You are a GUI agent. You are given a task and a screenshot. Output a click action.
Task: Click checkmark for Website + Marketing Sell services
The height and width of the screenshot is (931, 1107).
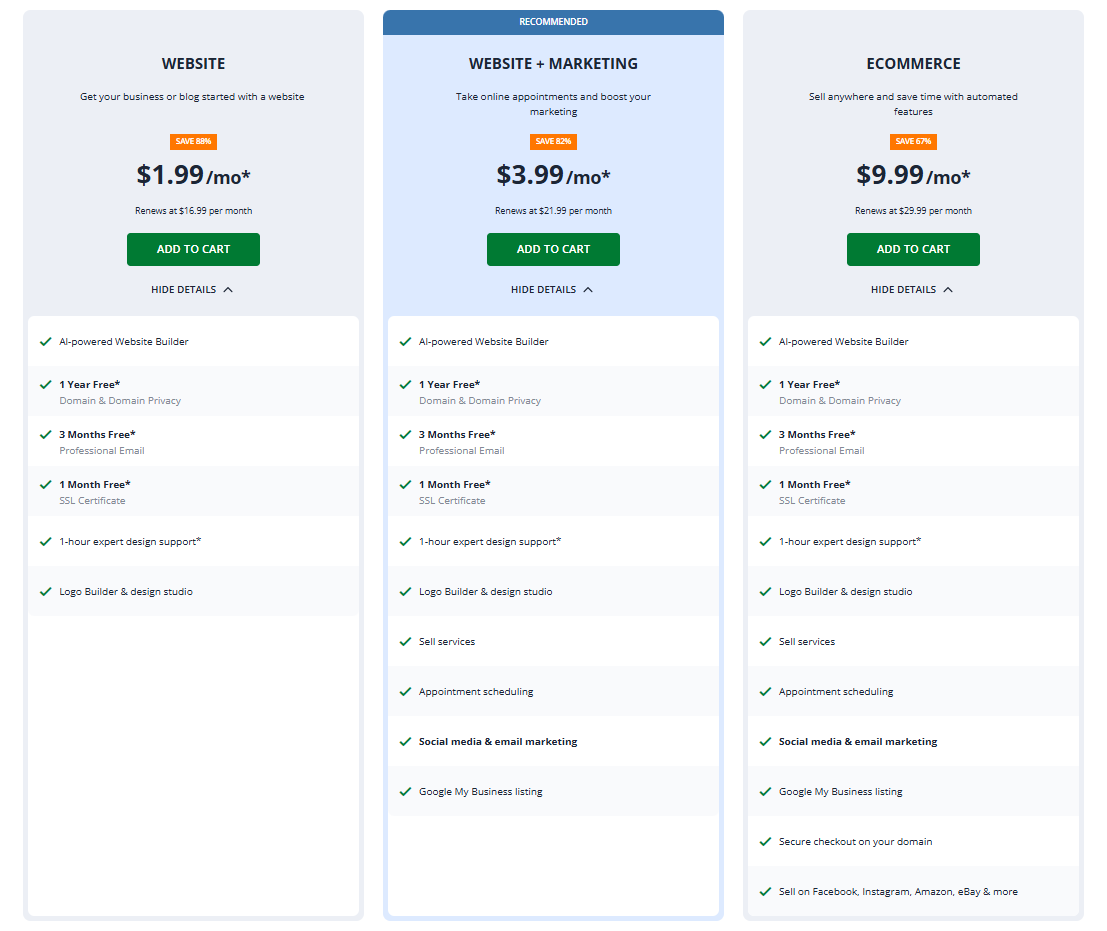(x=405, y=642)
